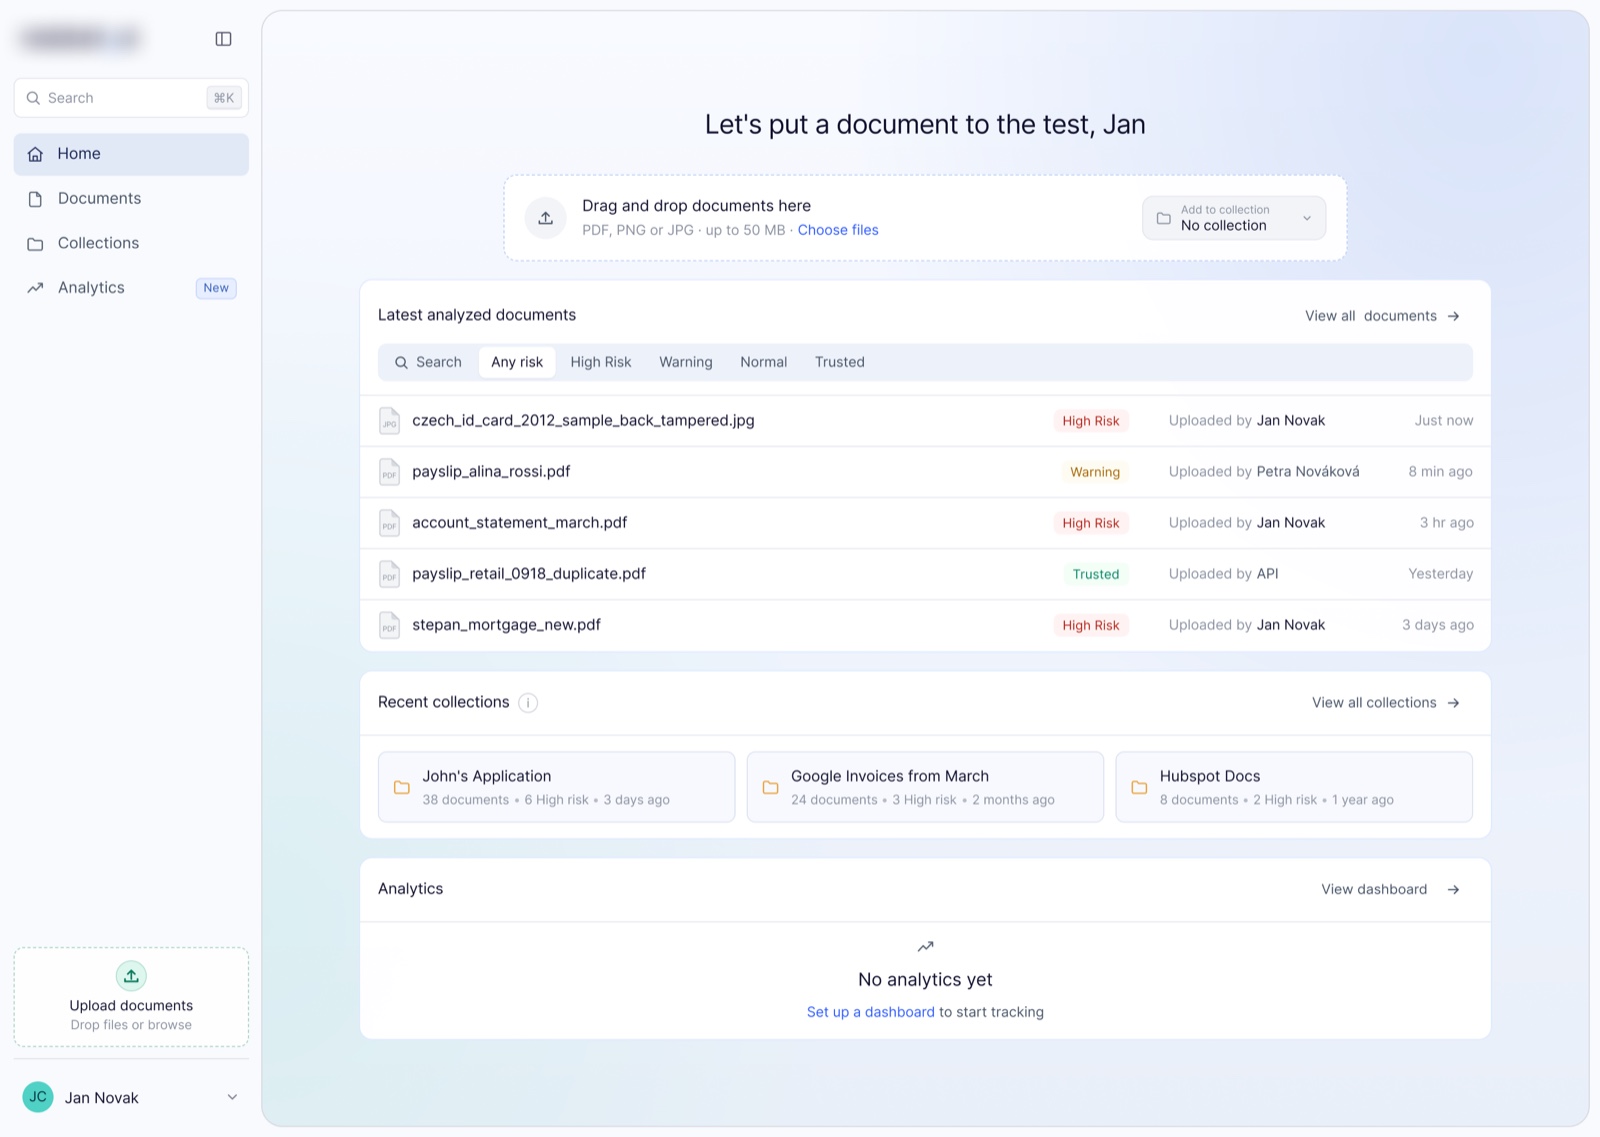
Task: Click the JPG file icon for czech_id_card
Action: pyautogui.click(x=389, y=421)
